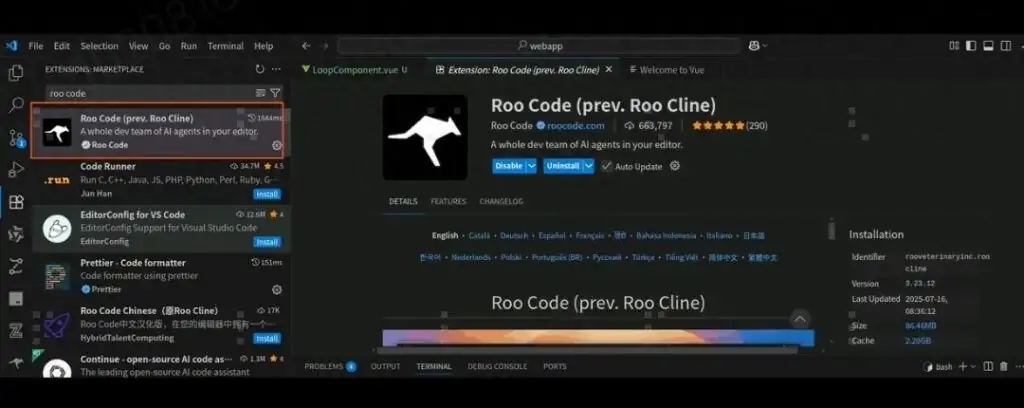
Task: Install the Code Runner extension
Action: (x=267, y=194)
